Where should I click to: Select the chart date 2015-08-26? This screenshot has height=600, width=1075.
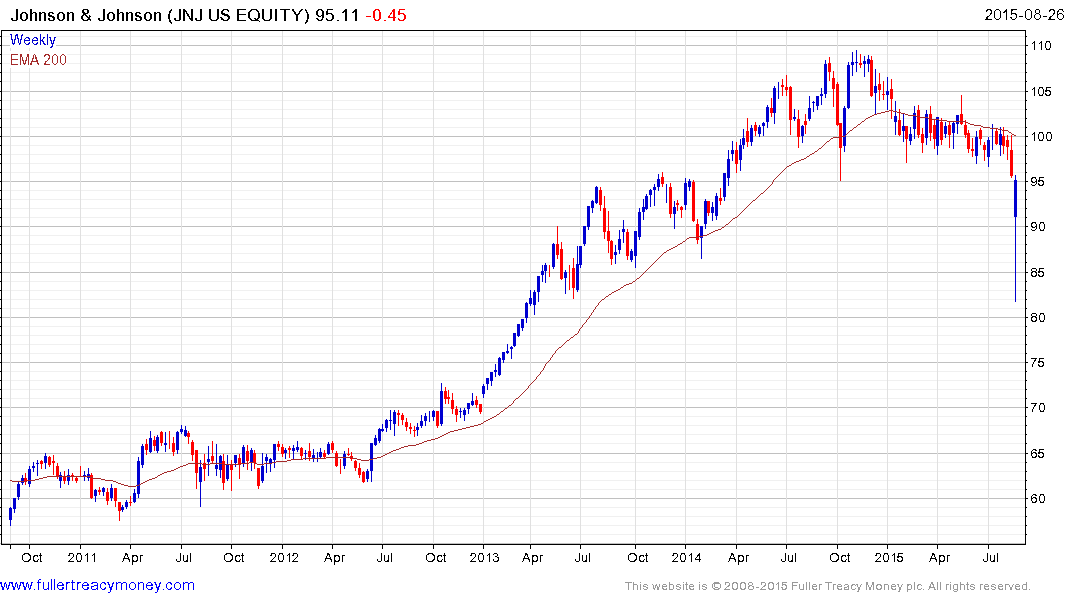(1024, 15)
